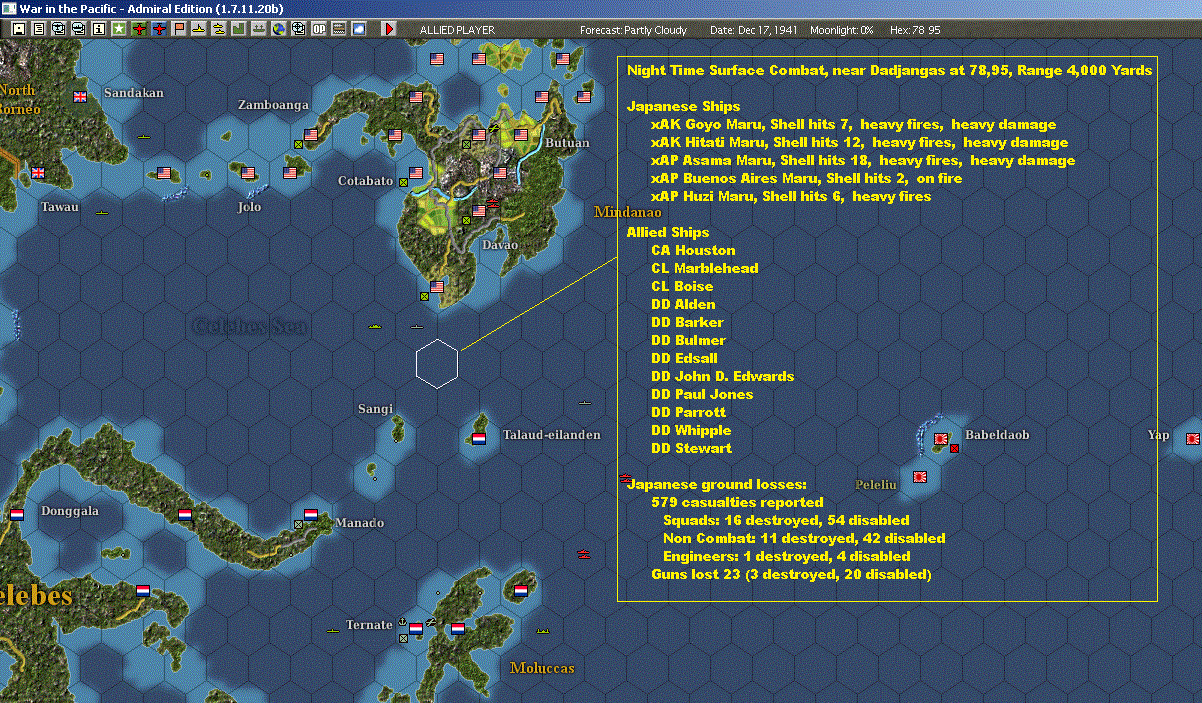The height and width of the screenshot is (703, 1202).
Task: Click the British flag at Sandakan
Action: [x=80, y=97]
